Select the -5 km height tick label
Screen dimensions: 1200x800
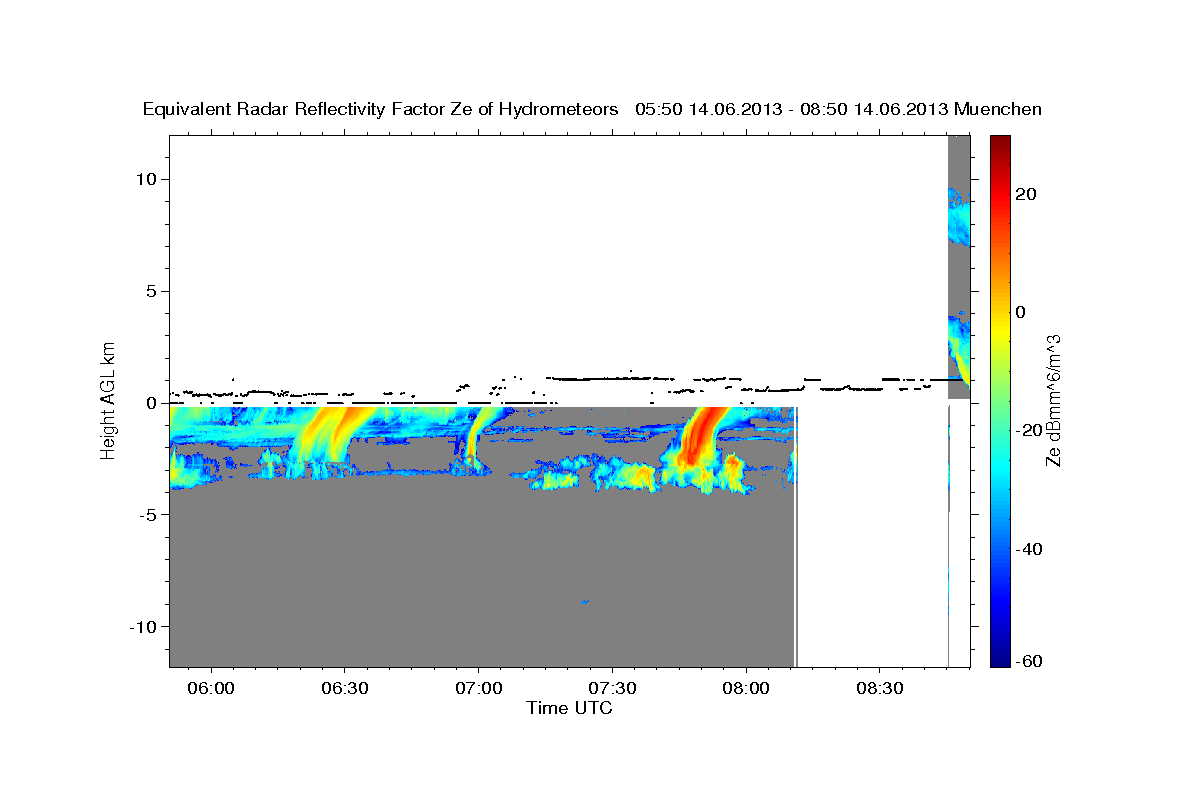(149, 514)
